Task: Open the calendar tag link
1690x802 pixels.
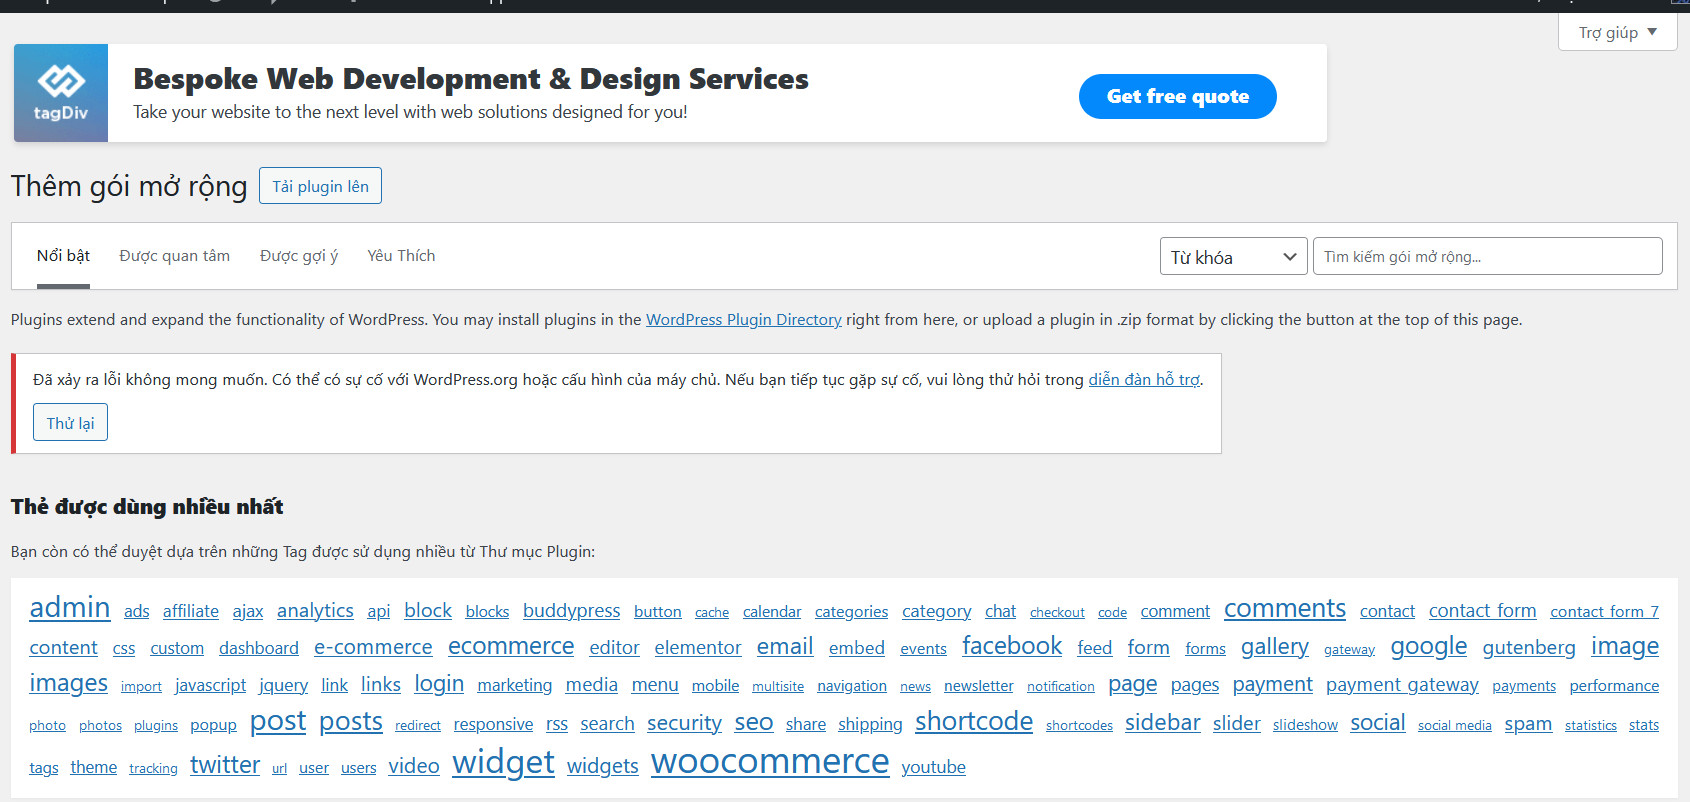Action: click(772, 612)
